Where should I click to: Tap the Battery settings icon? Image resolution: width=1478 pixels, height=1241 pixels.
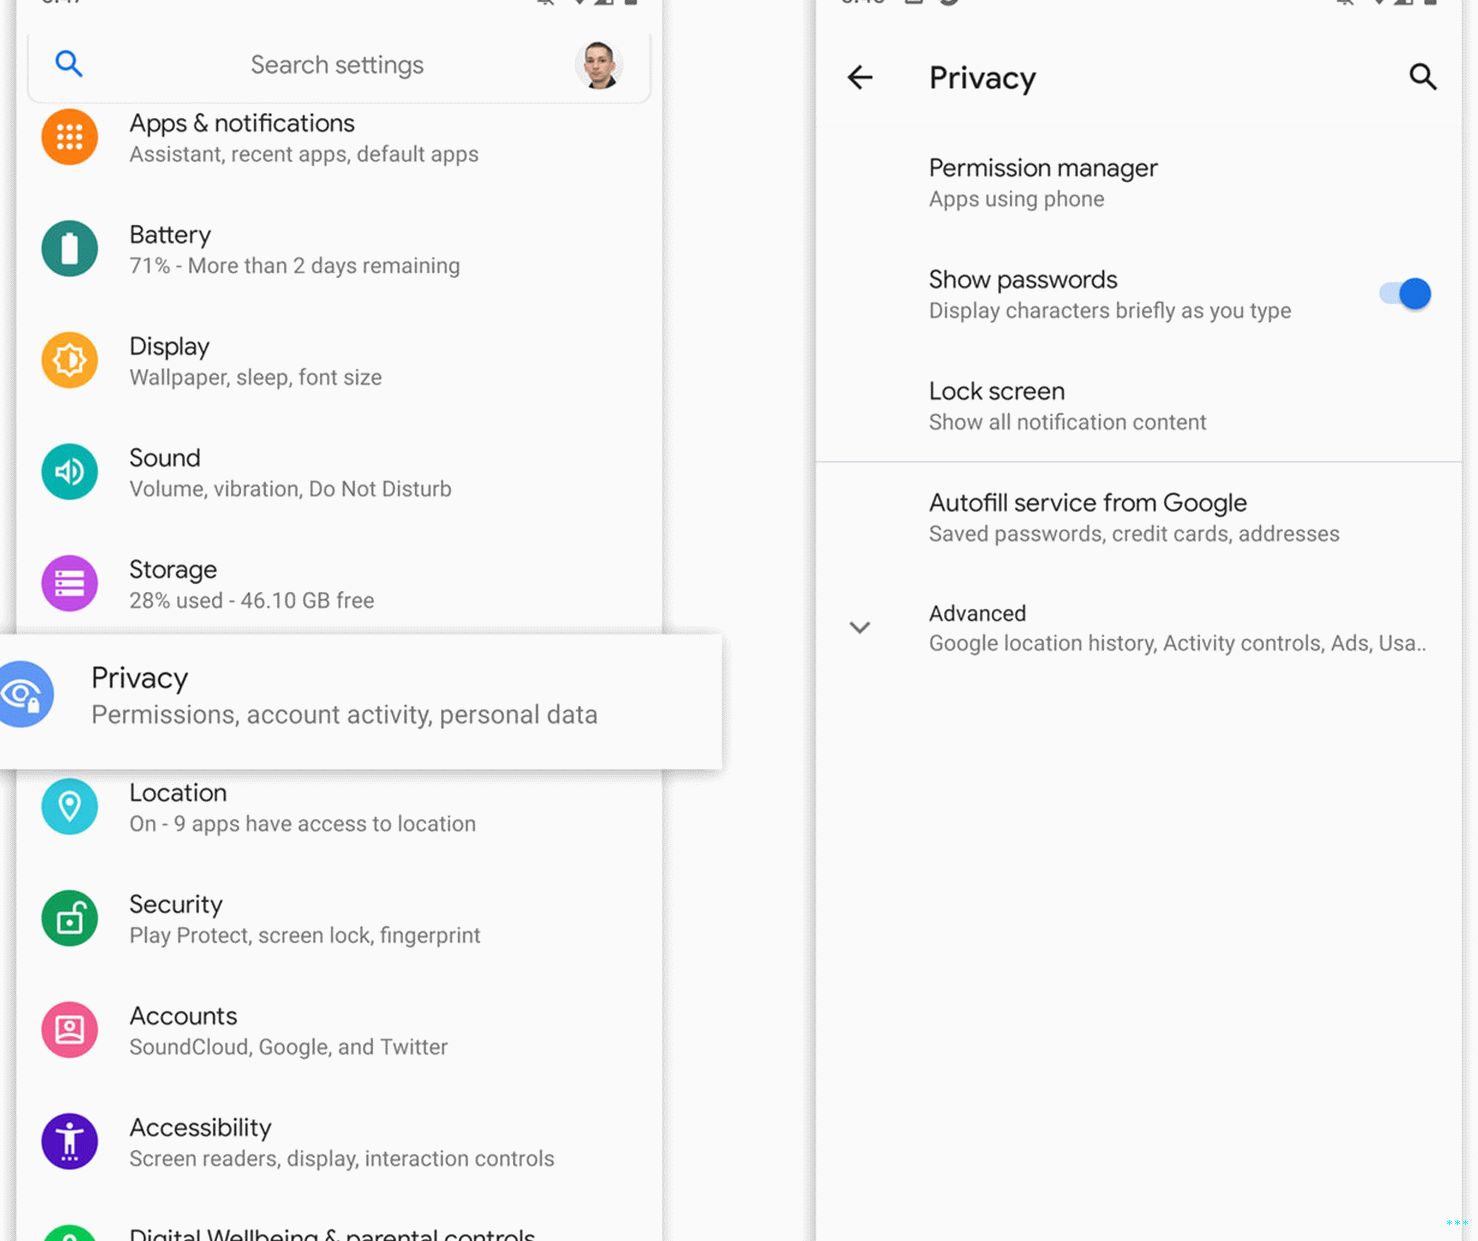[69, 249]
